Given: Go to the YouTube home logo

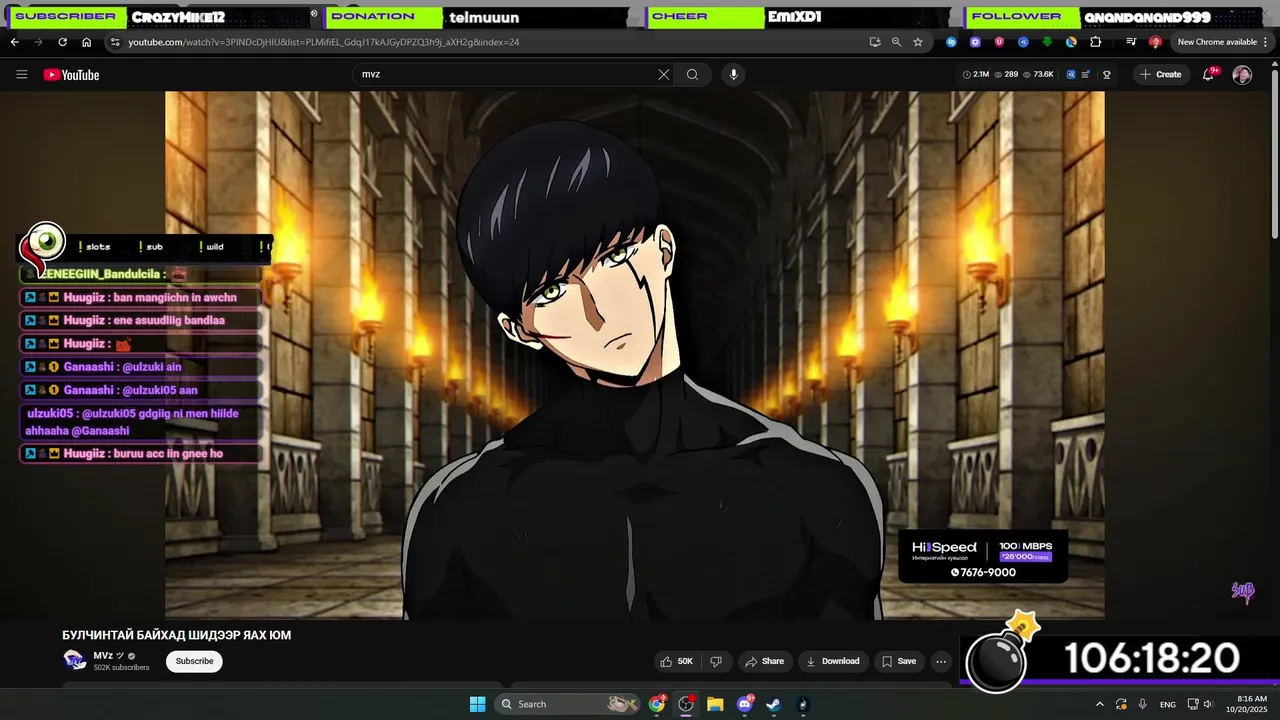Looking at the screenshot, I should pyautogui.click(x=71, y=75).
